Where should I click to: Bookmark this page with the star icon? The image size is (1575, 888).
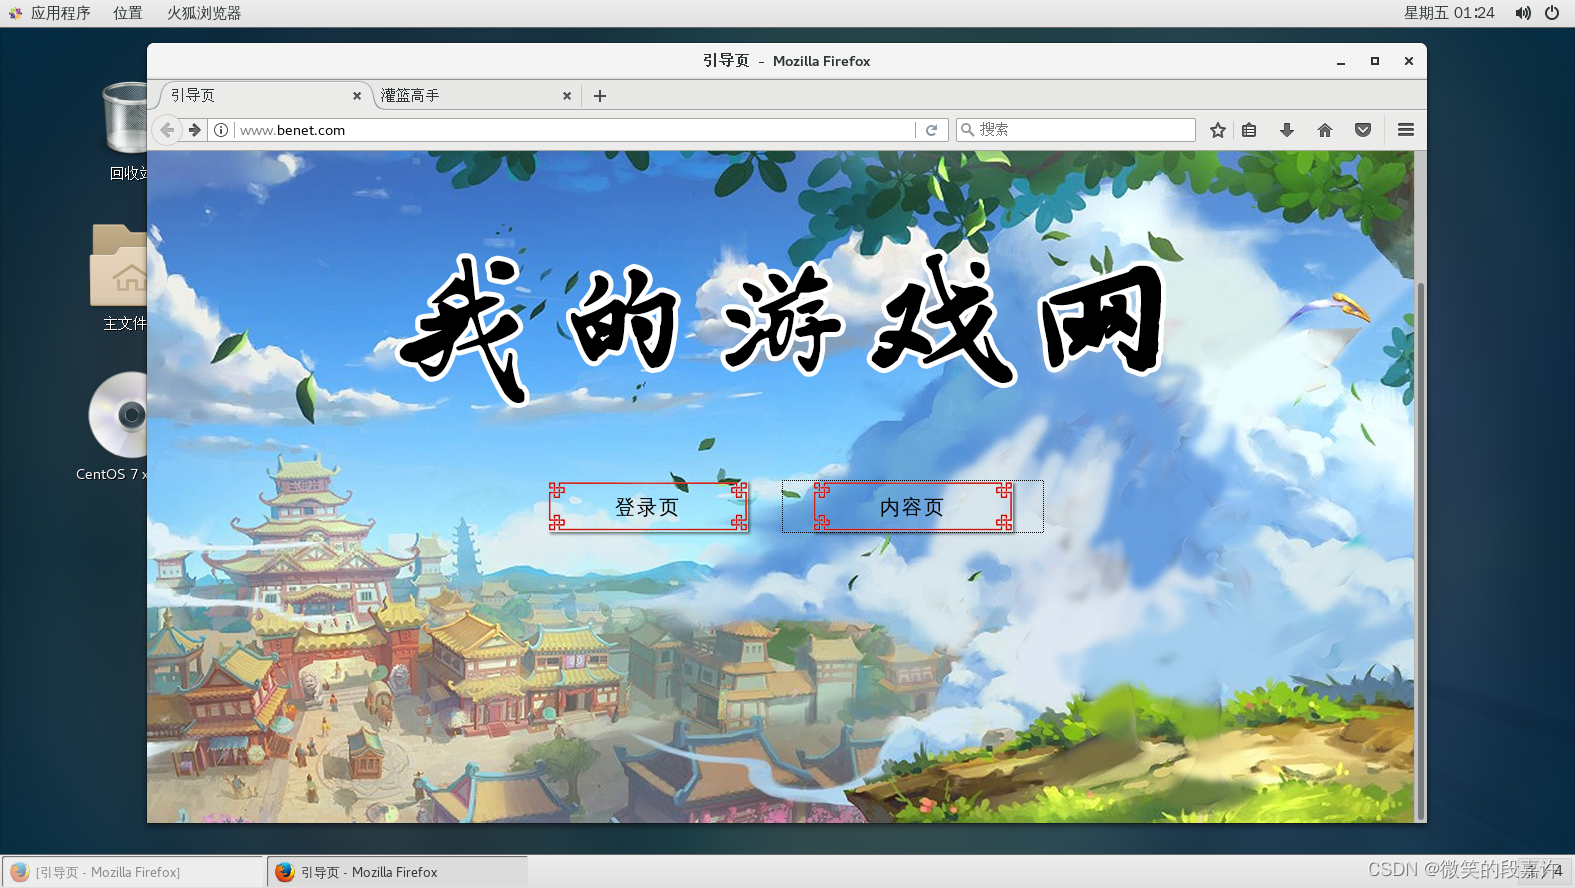click(1218, 130)
